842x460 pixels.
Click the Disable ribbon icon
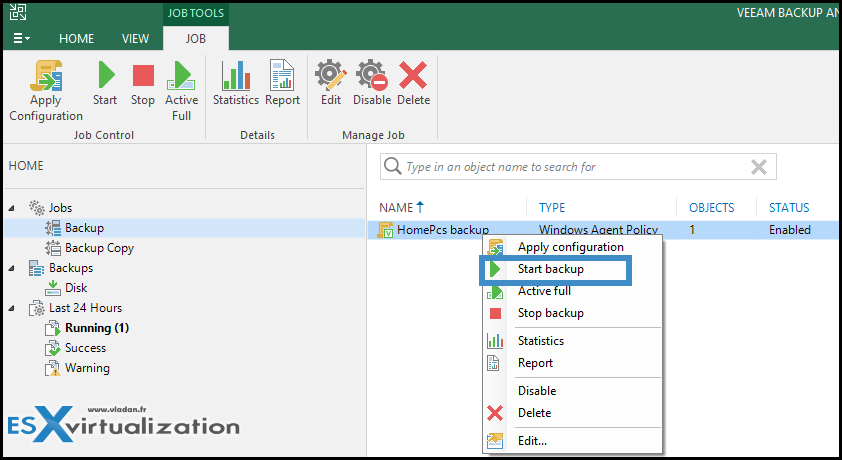coord(372,75)
